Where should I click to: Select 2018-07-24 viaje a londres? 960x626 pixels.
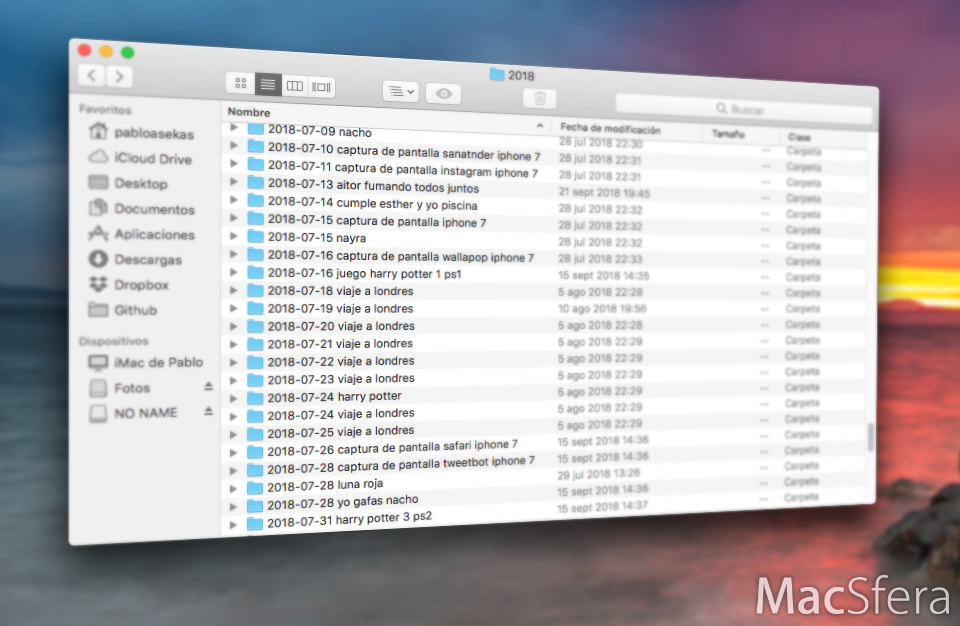(340, 415)
